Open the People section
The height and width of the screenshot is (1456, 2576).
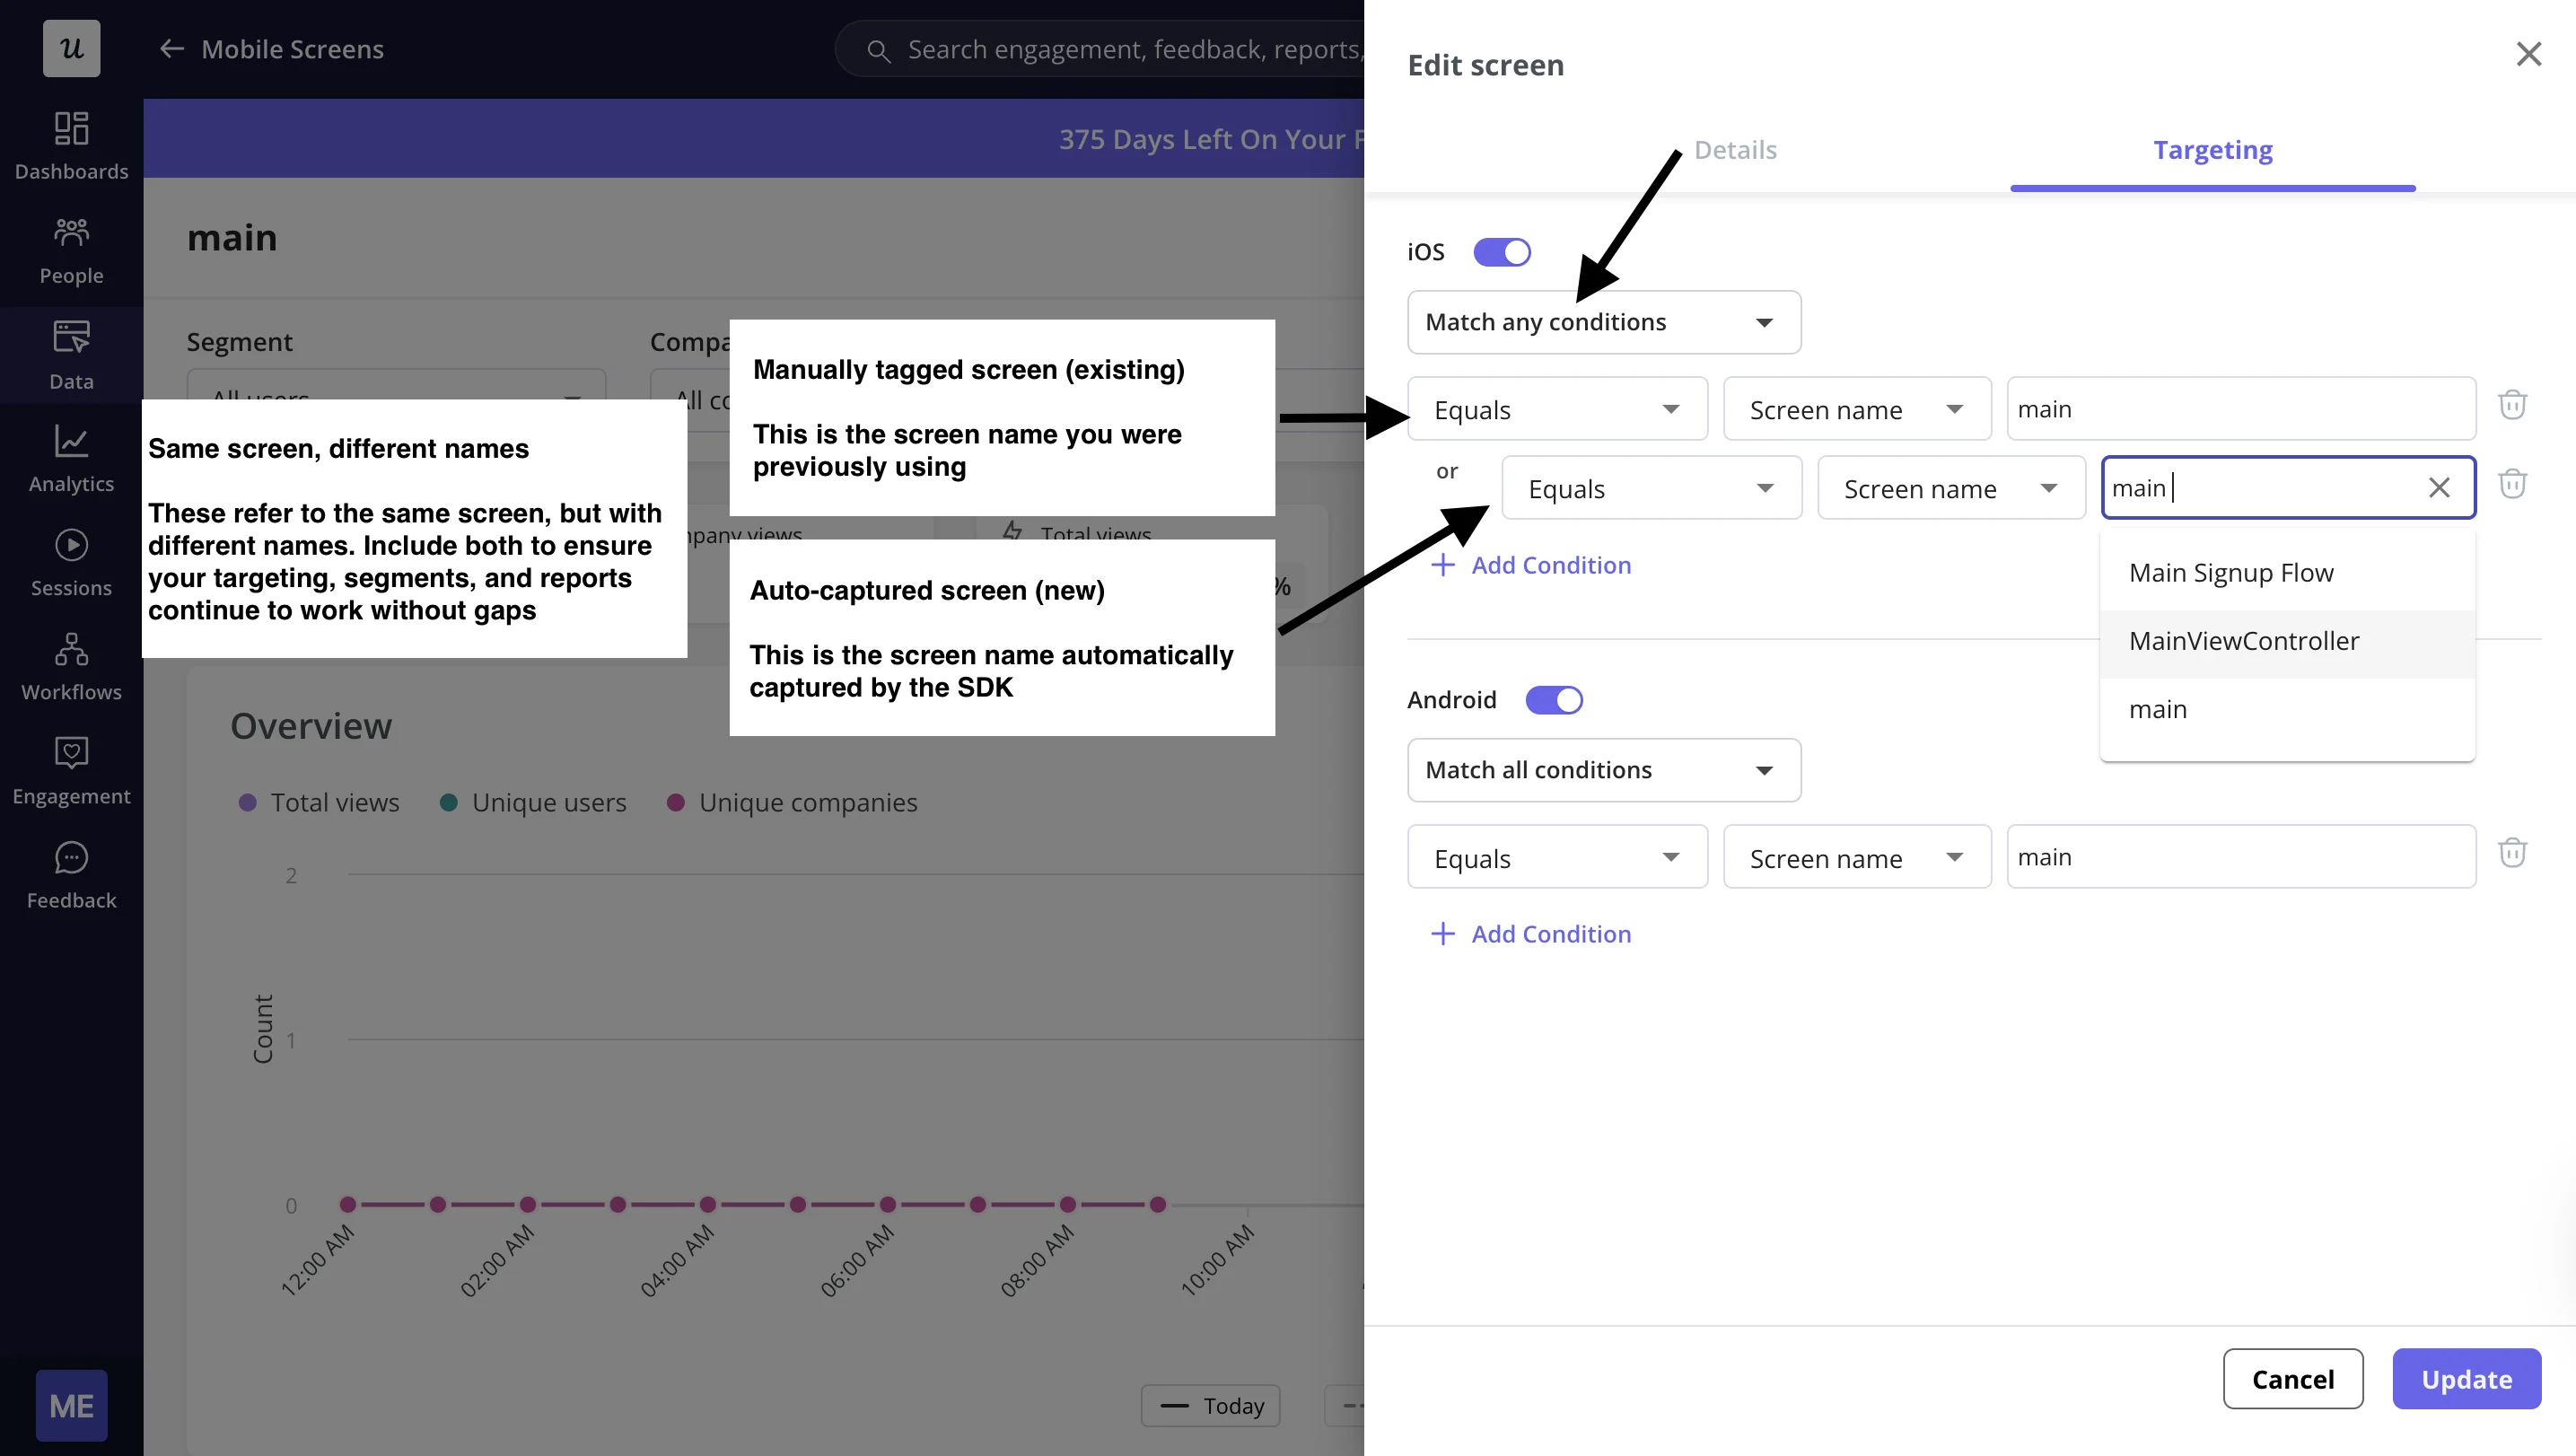click(x=71, y=251)
